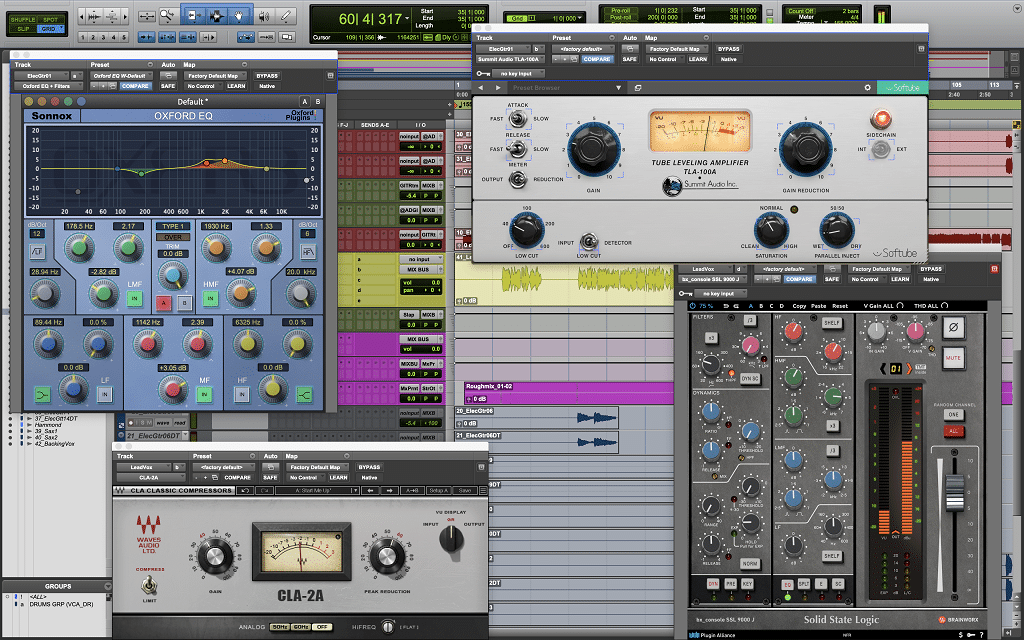The height and width of the screenshot is (640, 1024).
Task: Select SHUFFLE edit mode
Action: pyautogui.click(x=23, y=19)
